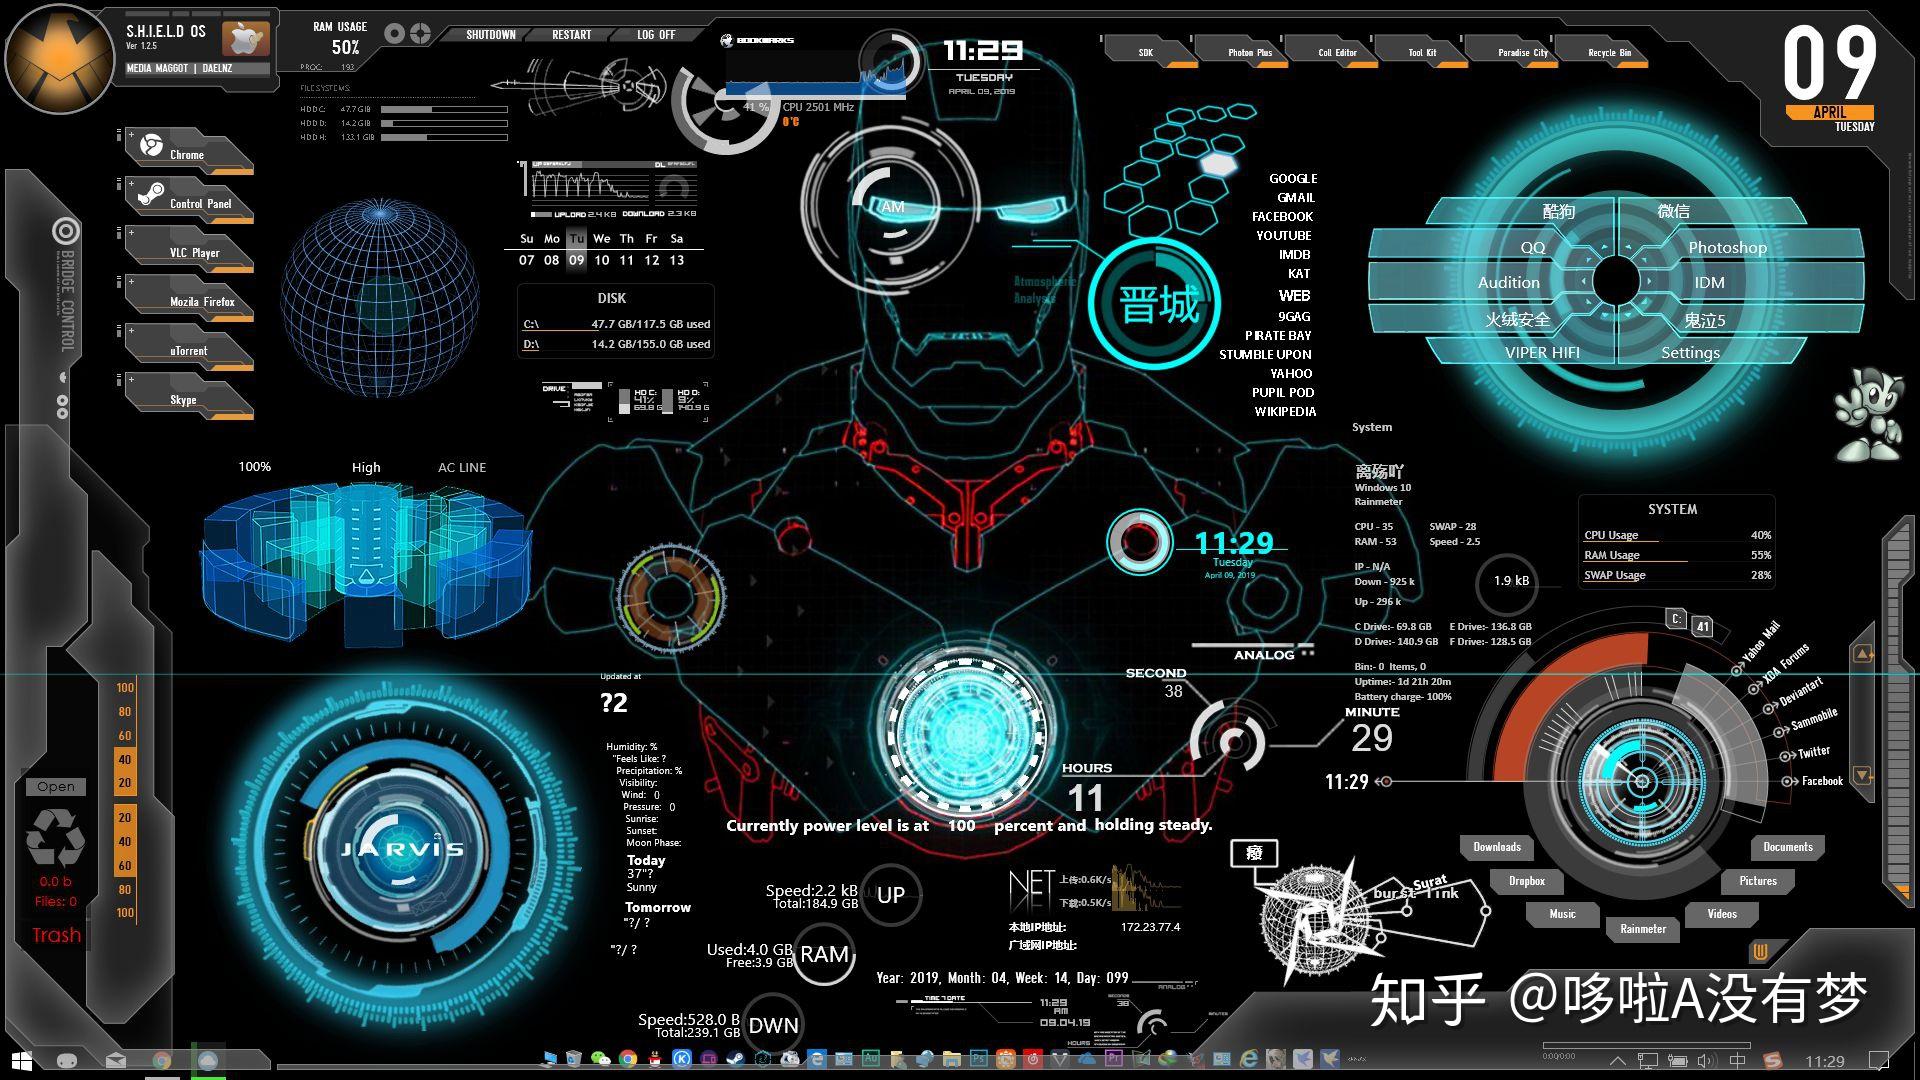Open the YOUTUBE web link
This screenshot has height=1080, width=1920.
pyautogui.click(x=1284, y=235)
